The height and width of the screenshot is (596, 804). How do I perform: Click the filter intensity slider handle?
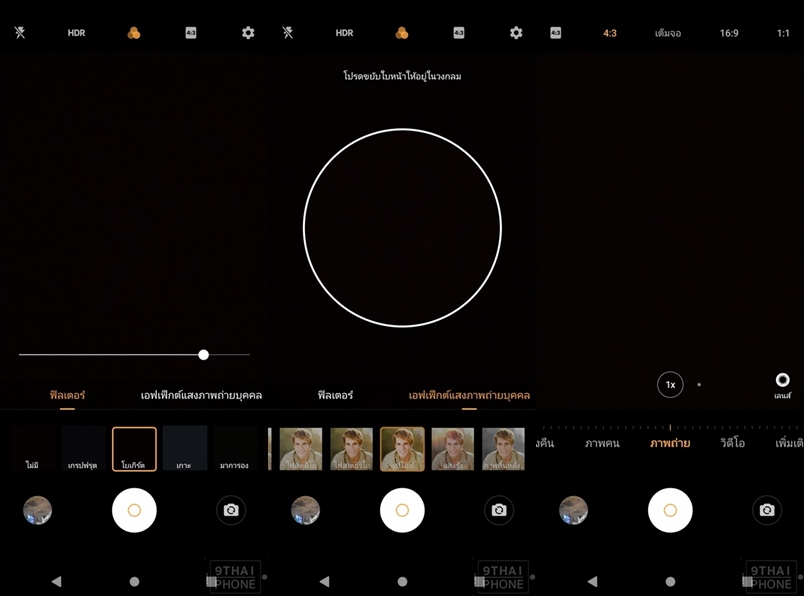tap(204, 355)
